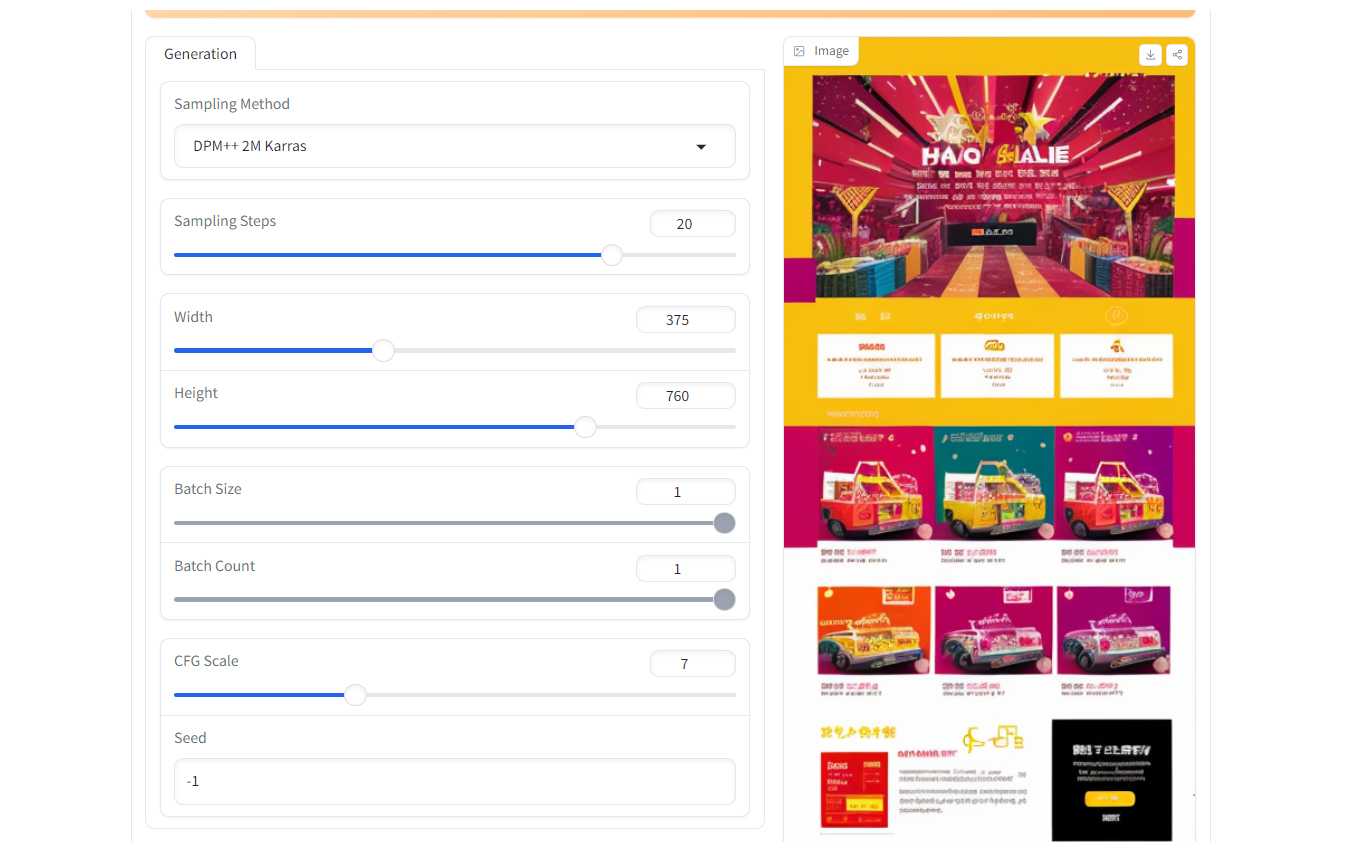
Task: Focus the CFG Scale number field
Action: [692, 664]
